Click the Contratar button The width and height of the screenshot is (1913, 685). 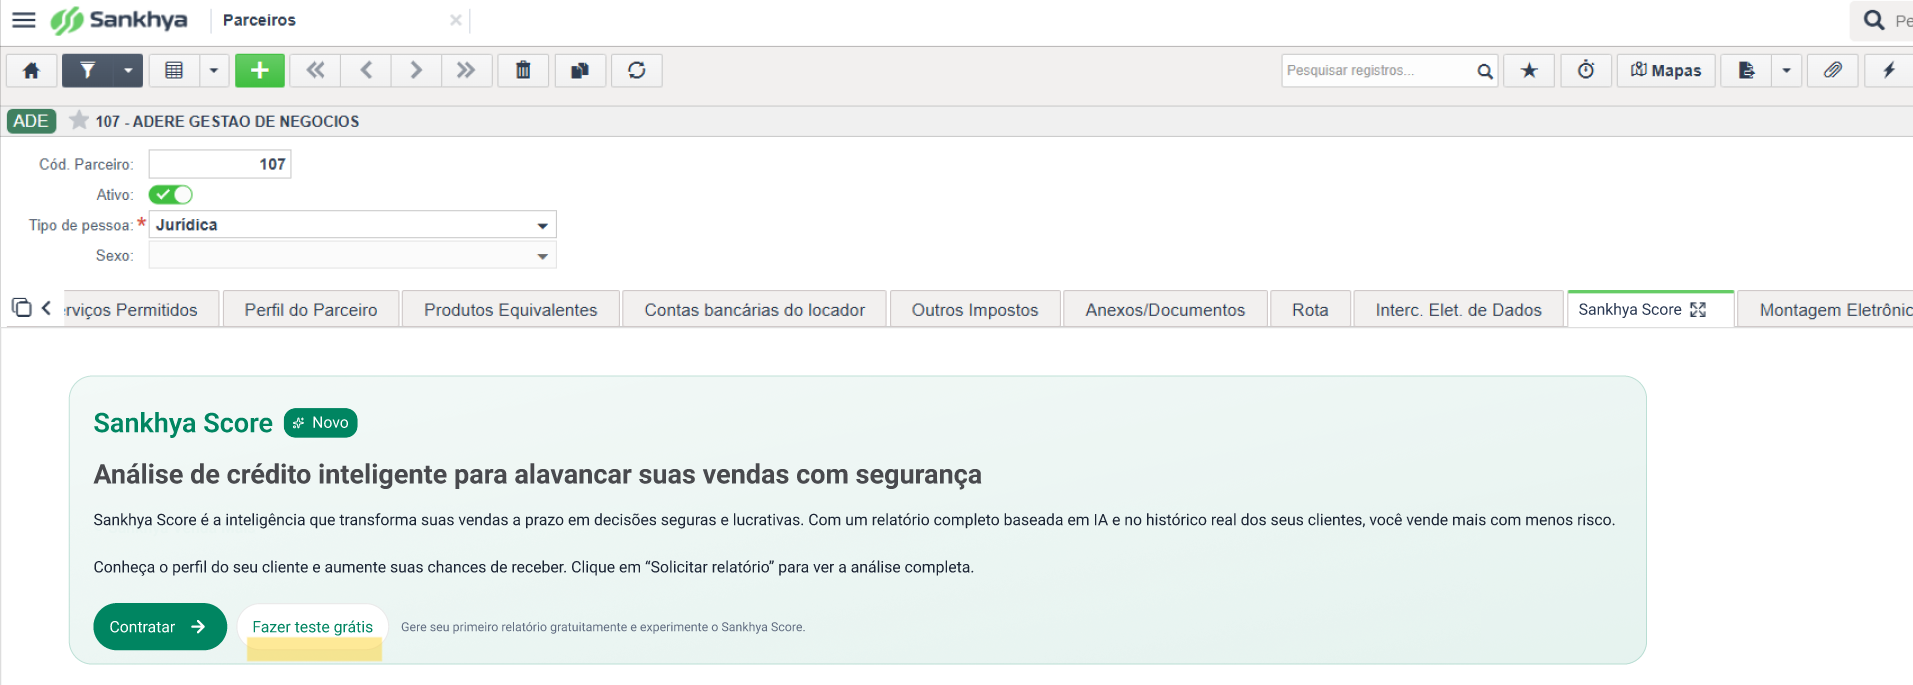pyautogui.click(x=160, y=627)
